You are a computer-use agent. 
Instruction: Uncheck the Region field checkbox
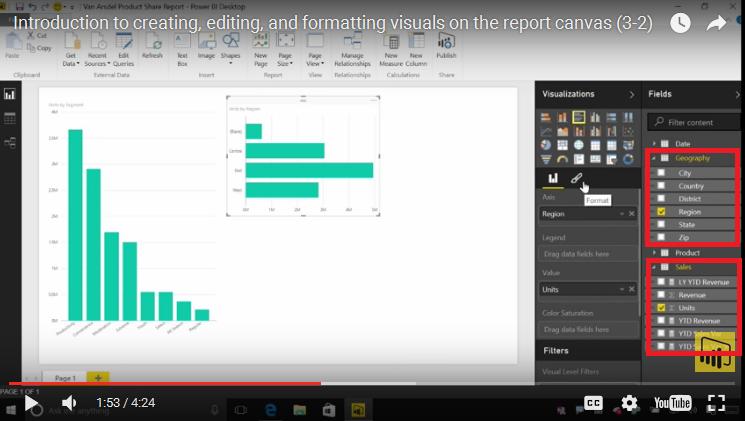point(661,211)
